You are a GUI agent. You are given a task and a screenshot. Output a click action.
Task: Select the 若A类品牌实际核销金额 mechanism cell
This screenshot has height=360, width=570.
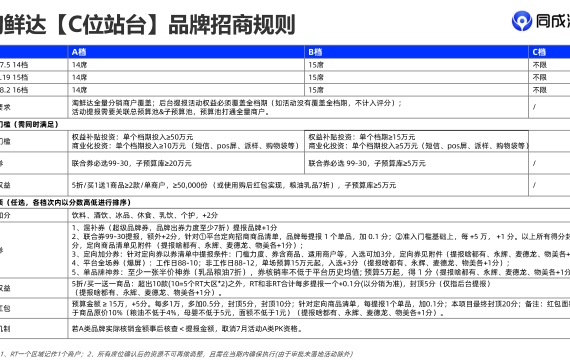pos(319,329)
